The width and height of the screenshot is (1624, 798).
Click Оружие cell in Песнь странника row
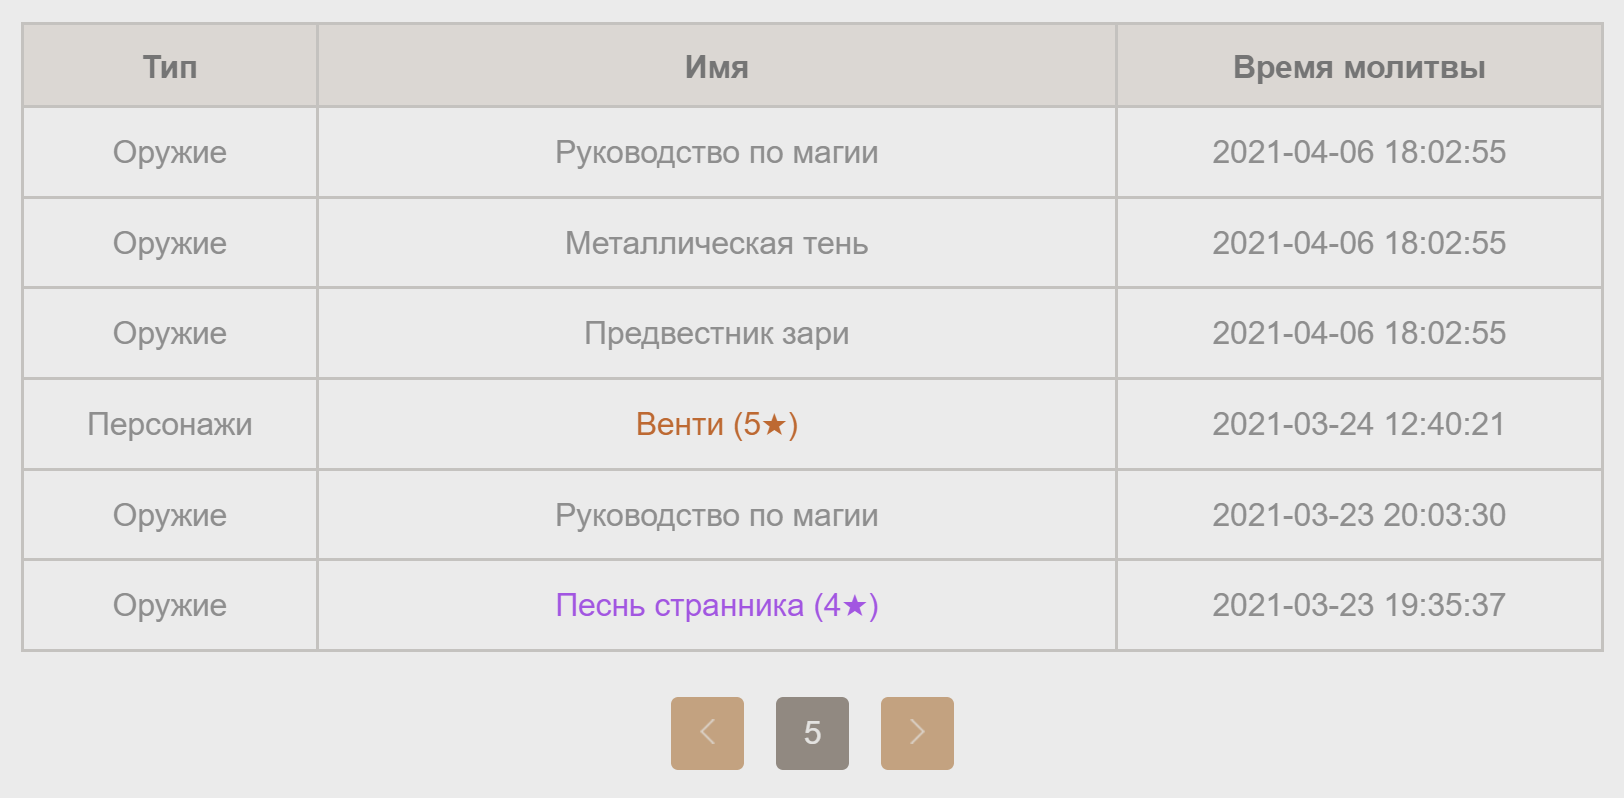(x=170, y=605)
